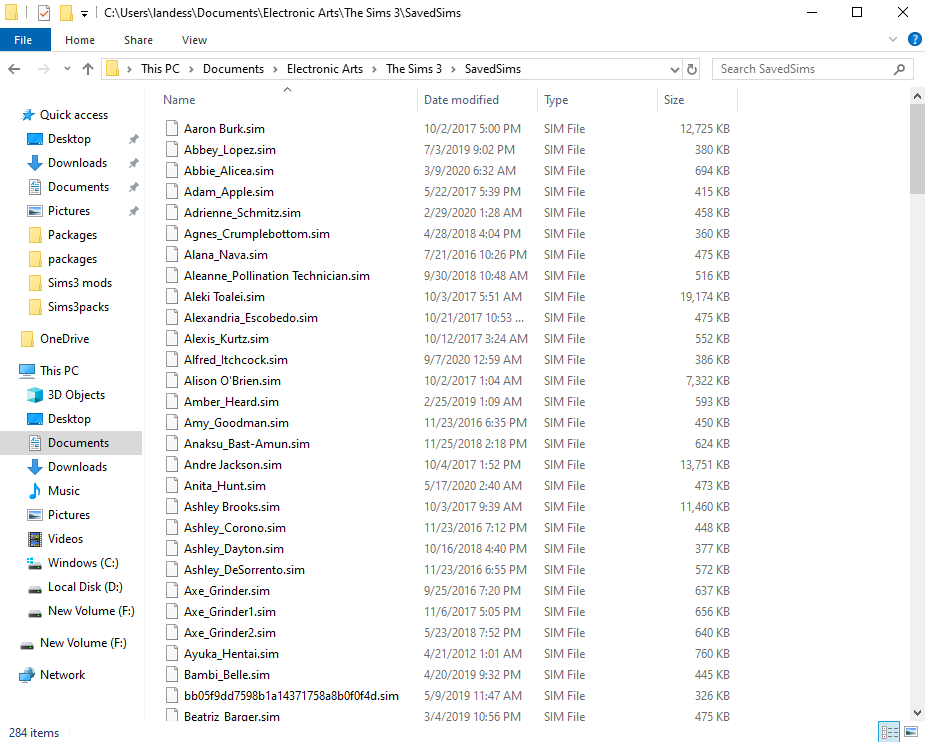The image size is (925, 742).
Task: Select Amber_Heard.sim file
Action: point(231,402)
